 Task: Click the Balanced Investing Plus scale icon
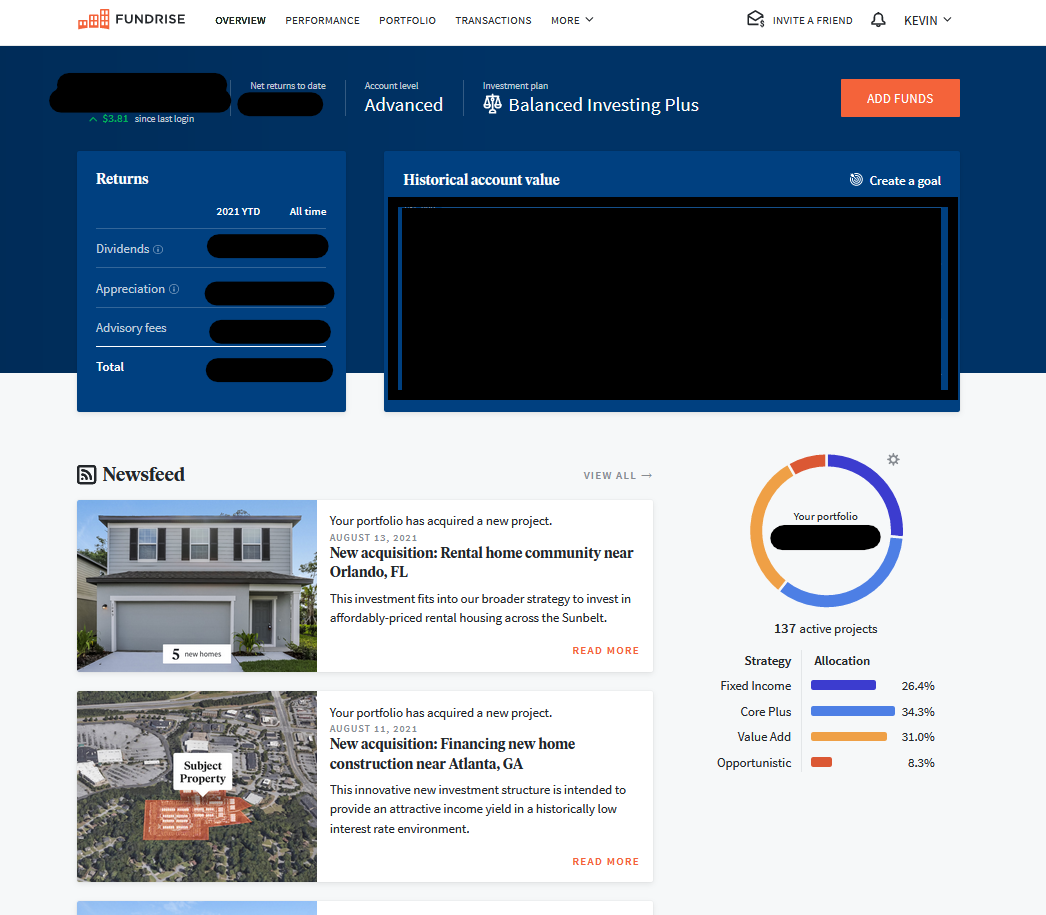492,105
